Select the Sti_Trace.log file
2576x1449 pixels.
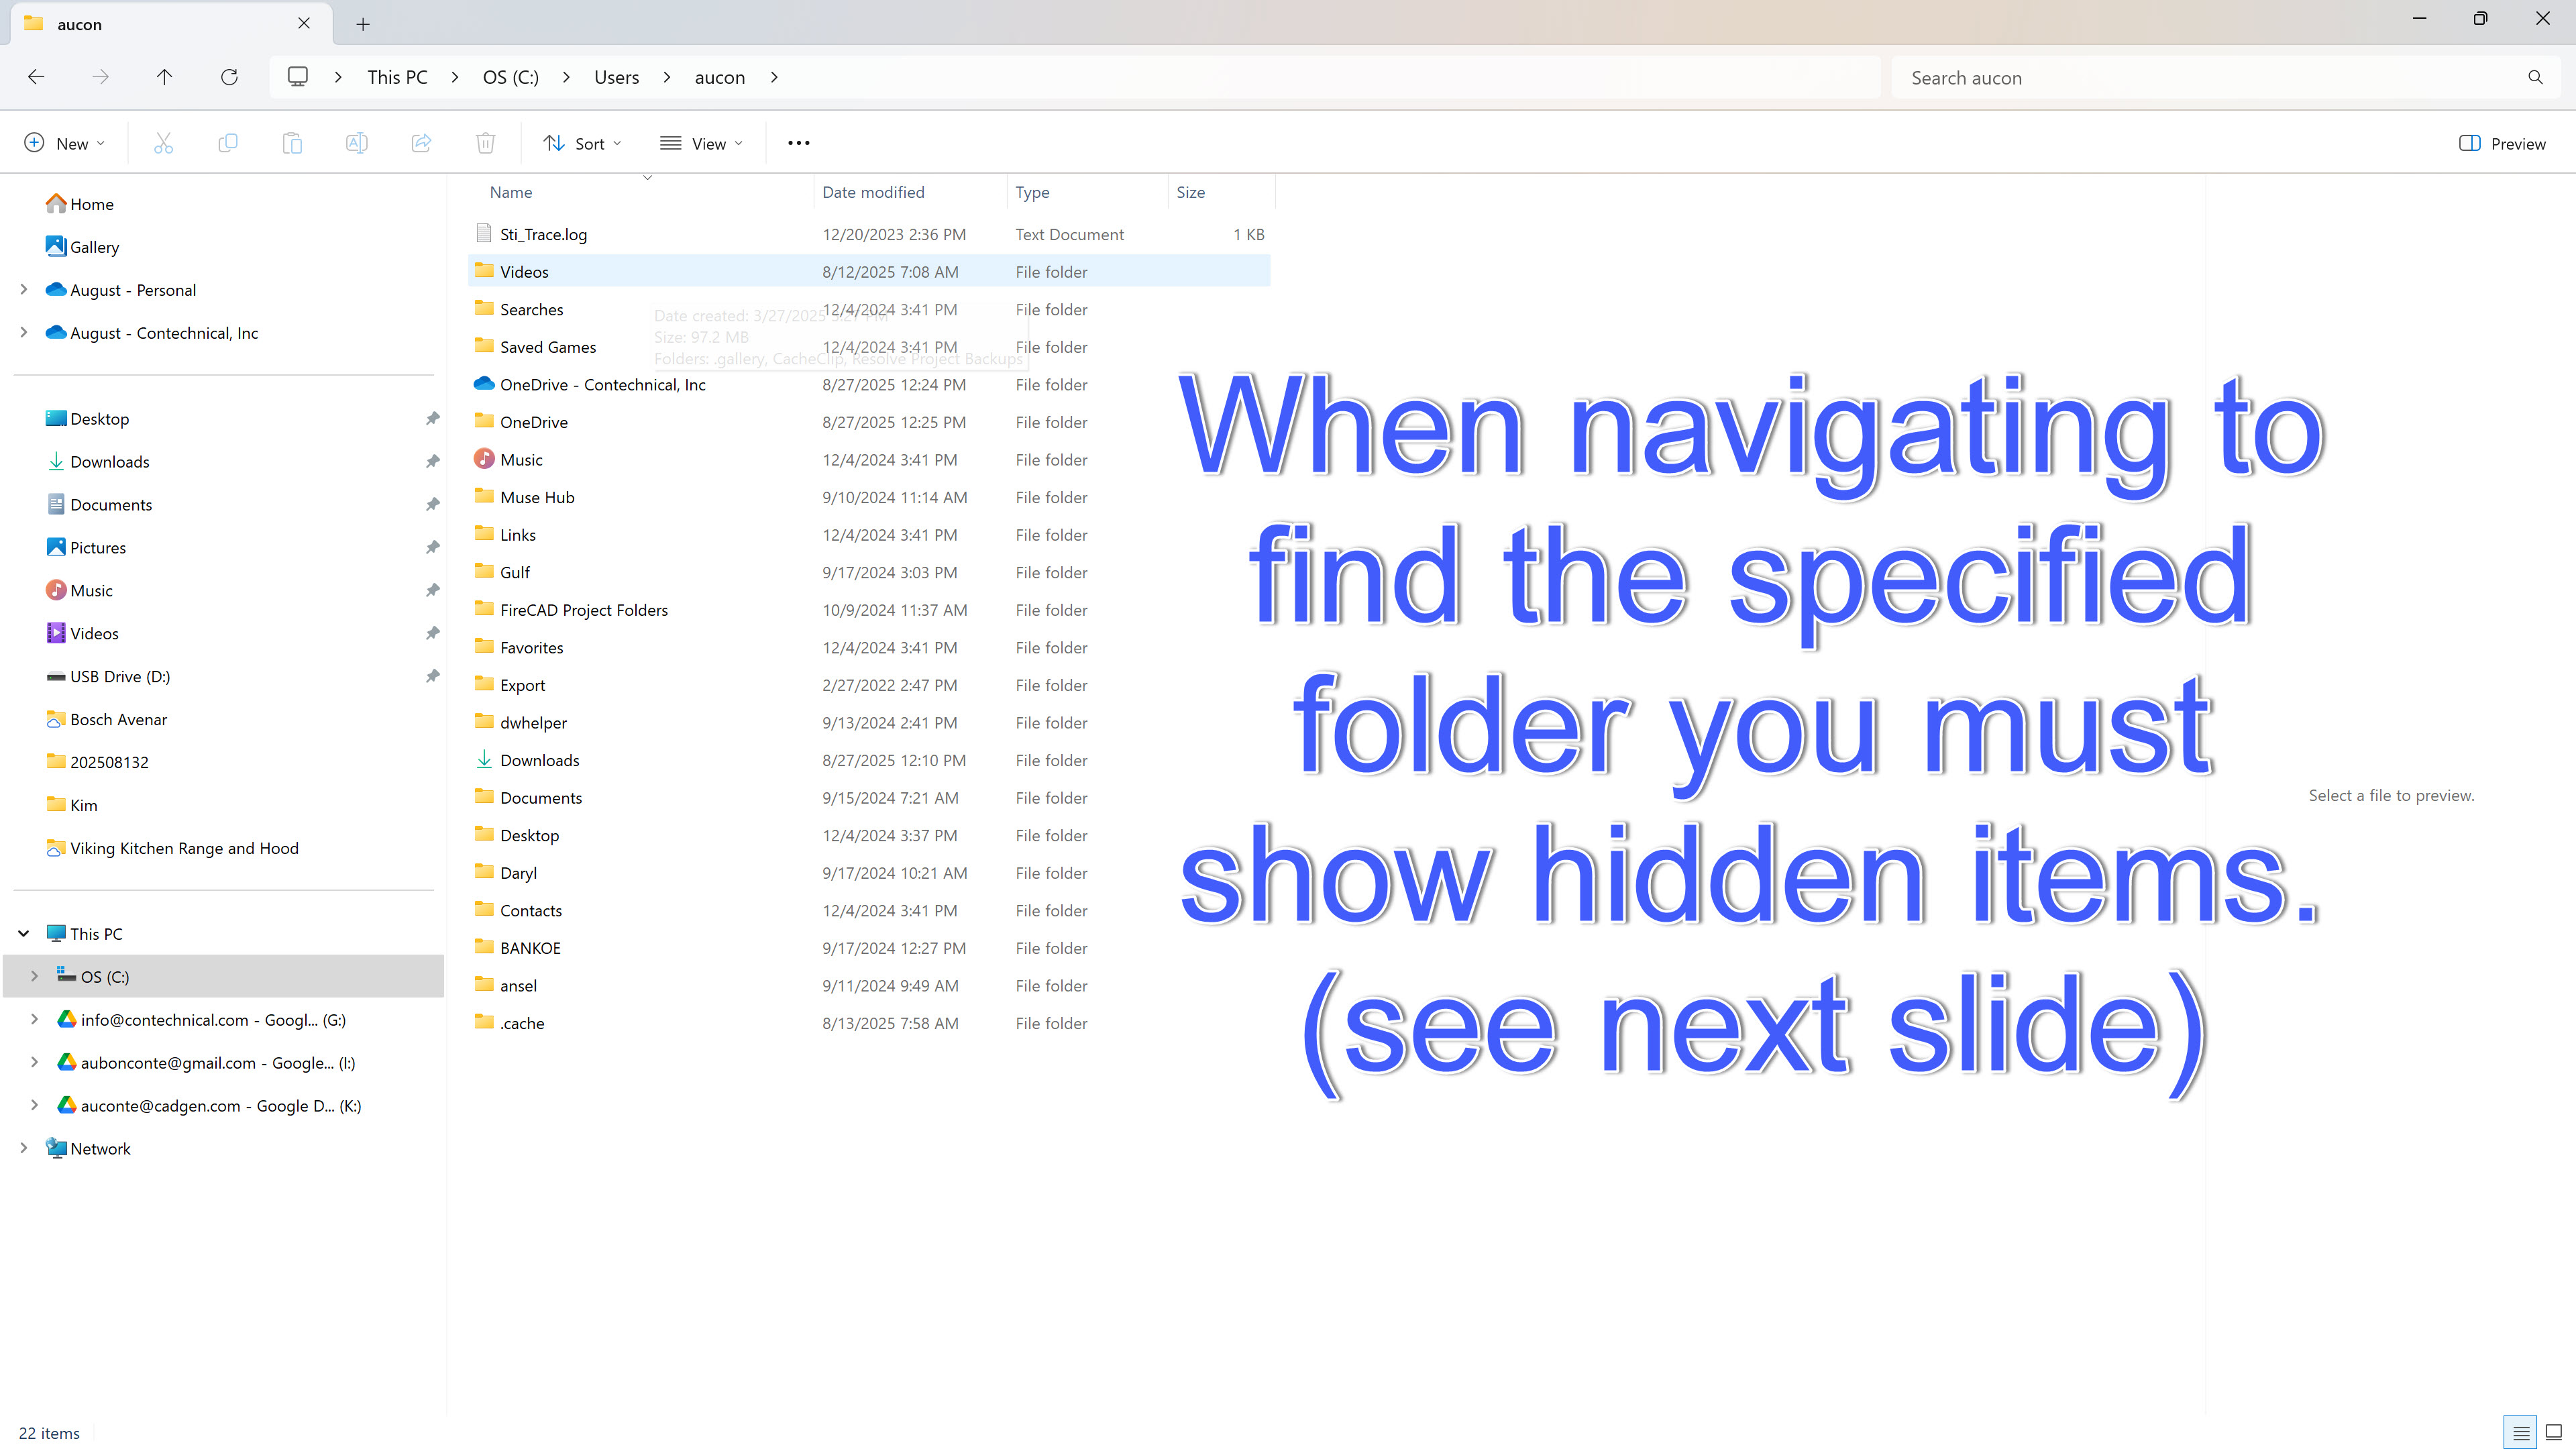pyautogui.click(x=869, y=235)
